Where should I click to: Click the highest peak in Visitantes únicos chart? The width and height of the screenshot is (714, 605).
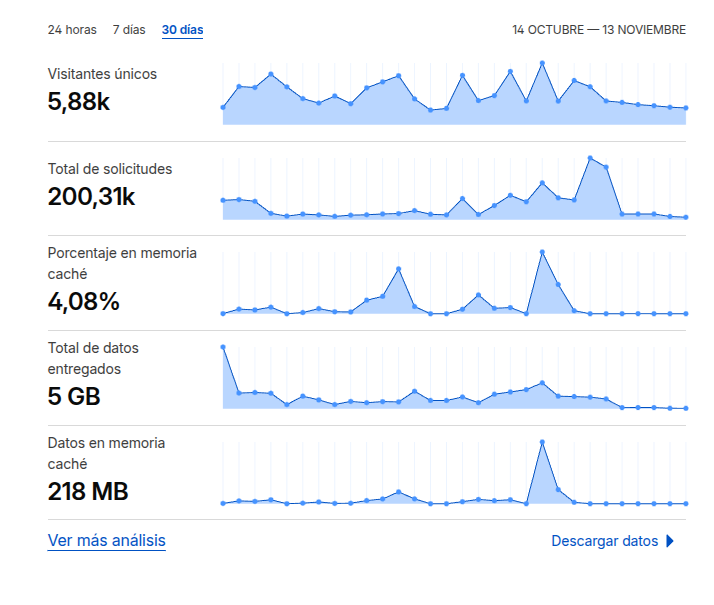pos(542,63)
